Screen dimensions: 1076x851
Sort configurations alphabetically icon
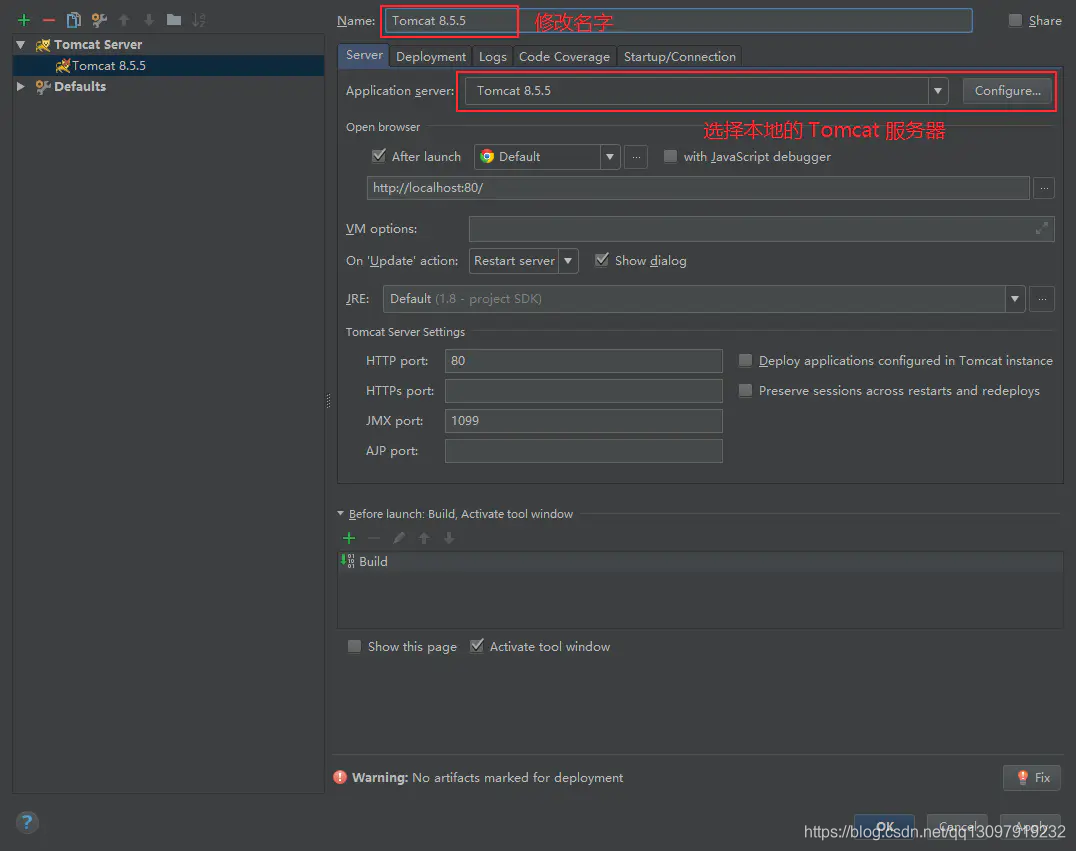(199, 20)
